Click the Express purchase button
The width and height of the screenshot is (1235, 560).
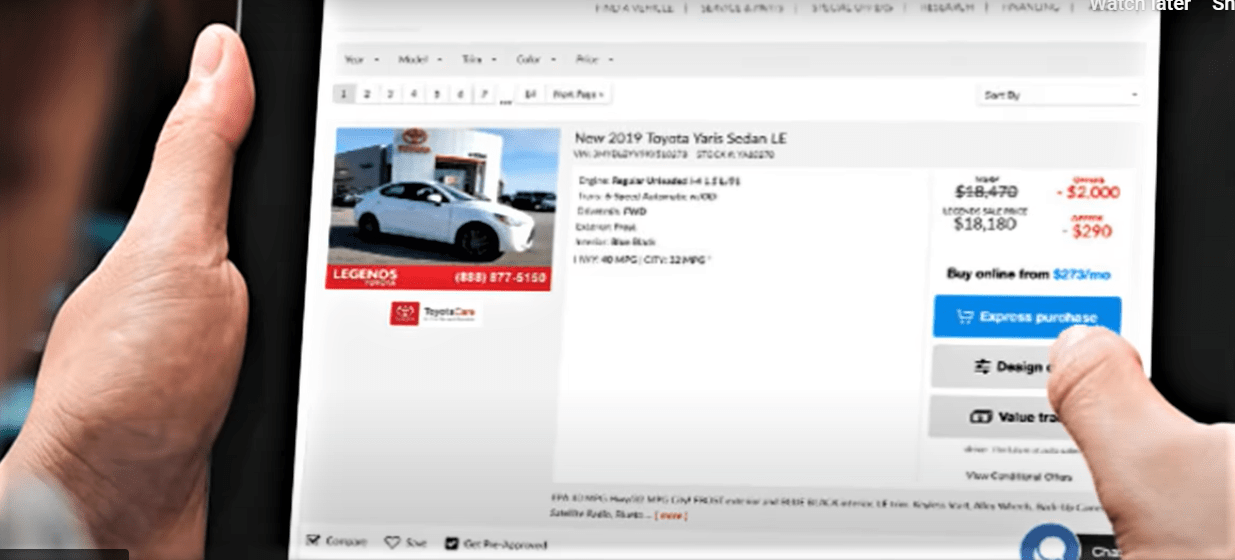point(1027,317)
